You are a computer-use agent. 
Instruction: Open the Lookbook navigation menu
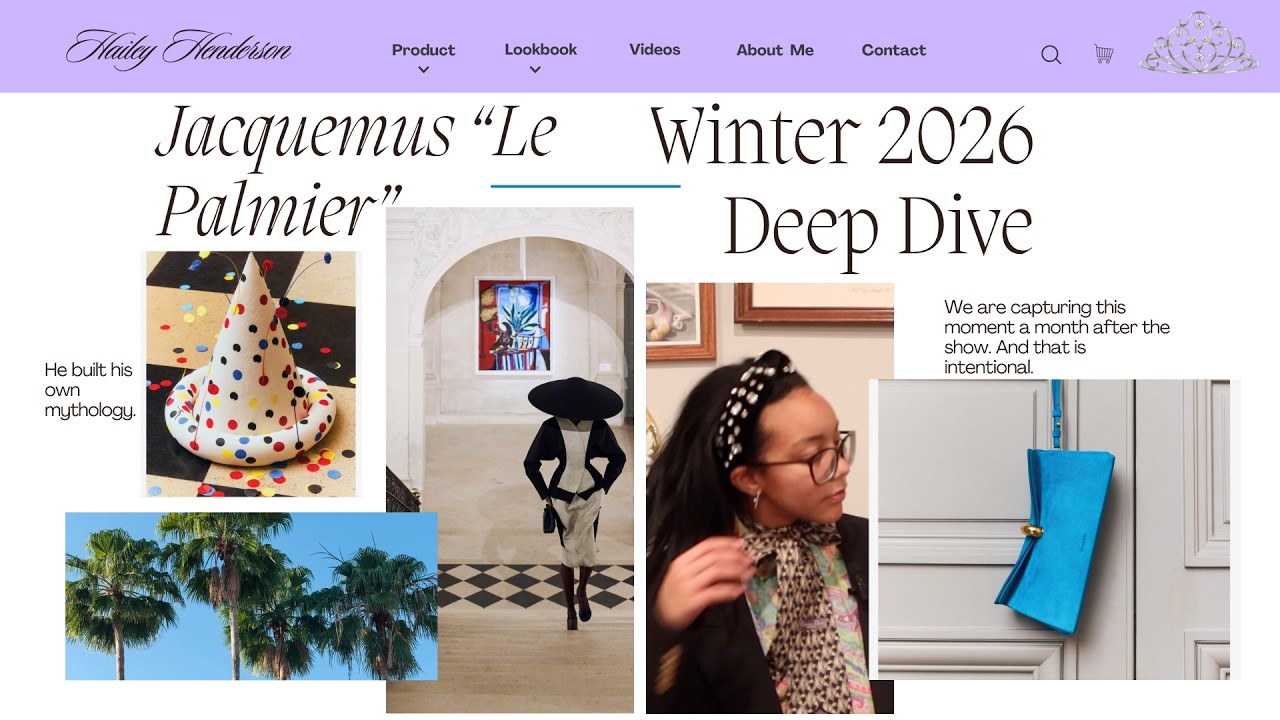541,50
